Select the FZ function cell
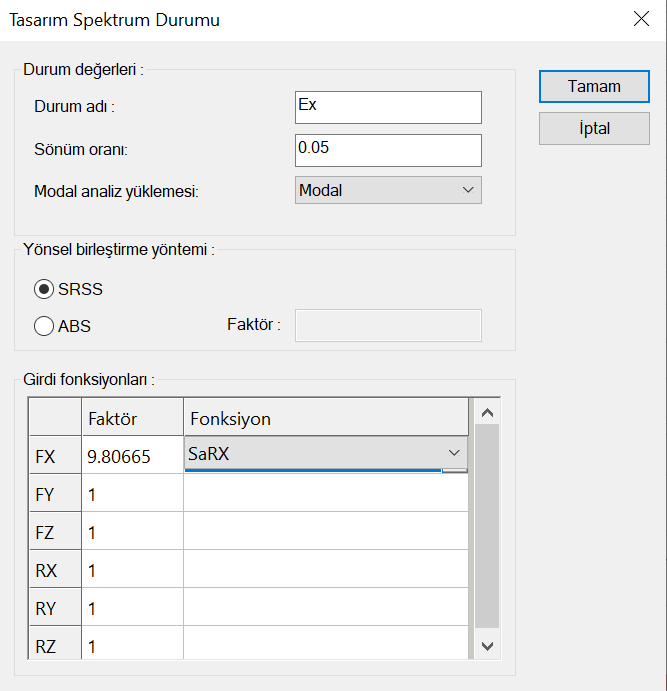This screenshot has width=667, height=691. [325, 532]
